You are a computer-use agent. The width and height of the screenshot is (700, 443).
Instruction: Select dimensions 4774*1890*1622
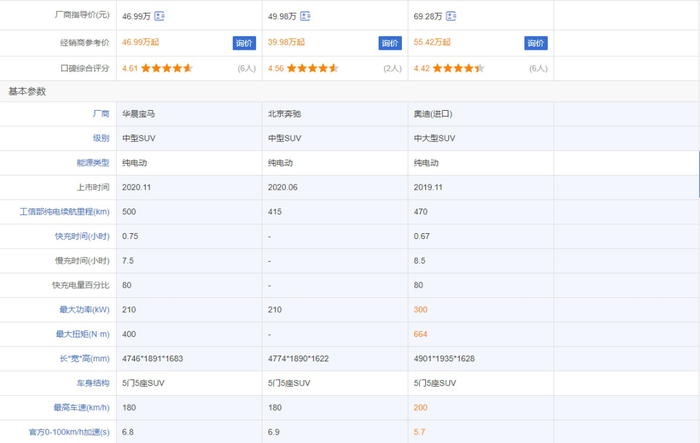tap(298, 359)
